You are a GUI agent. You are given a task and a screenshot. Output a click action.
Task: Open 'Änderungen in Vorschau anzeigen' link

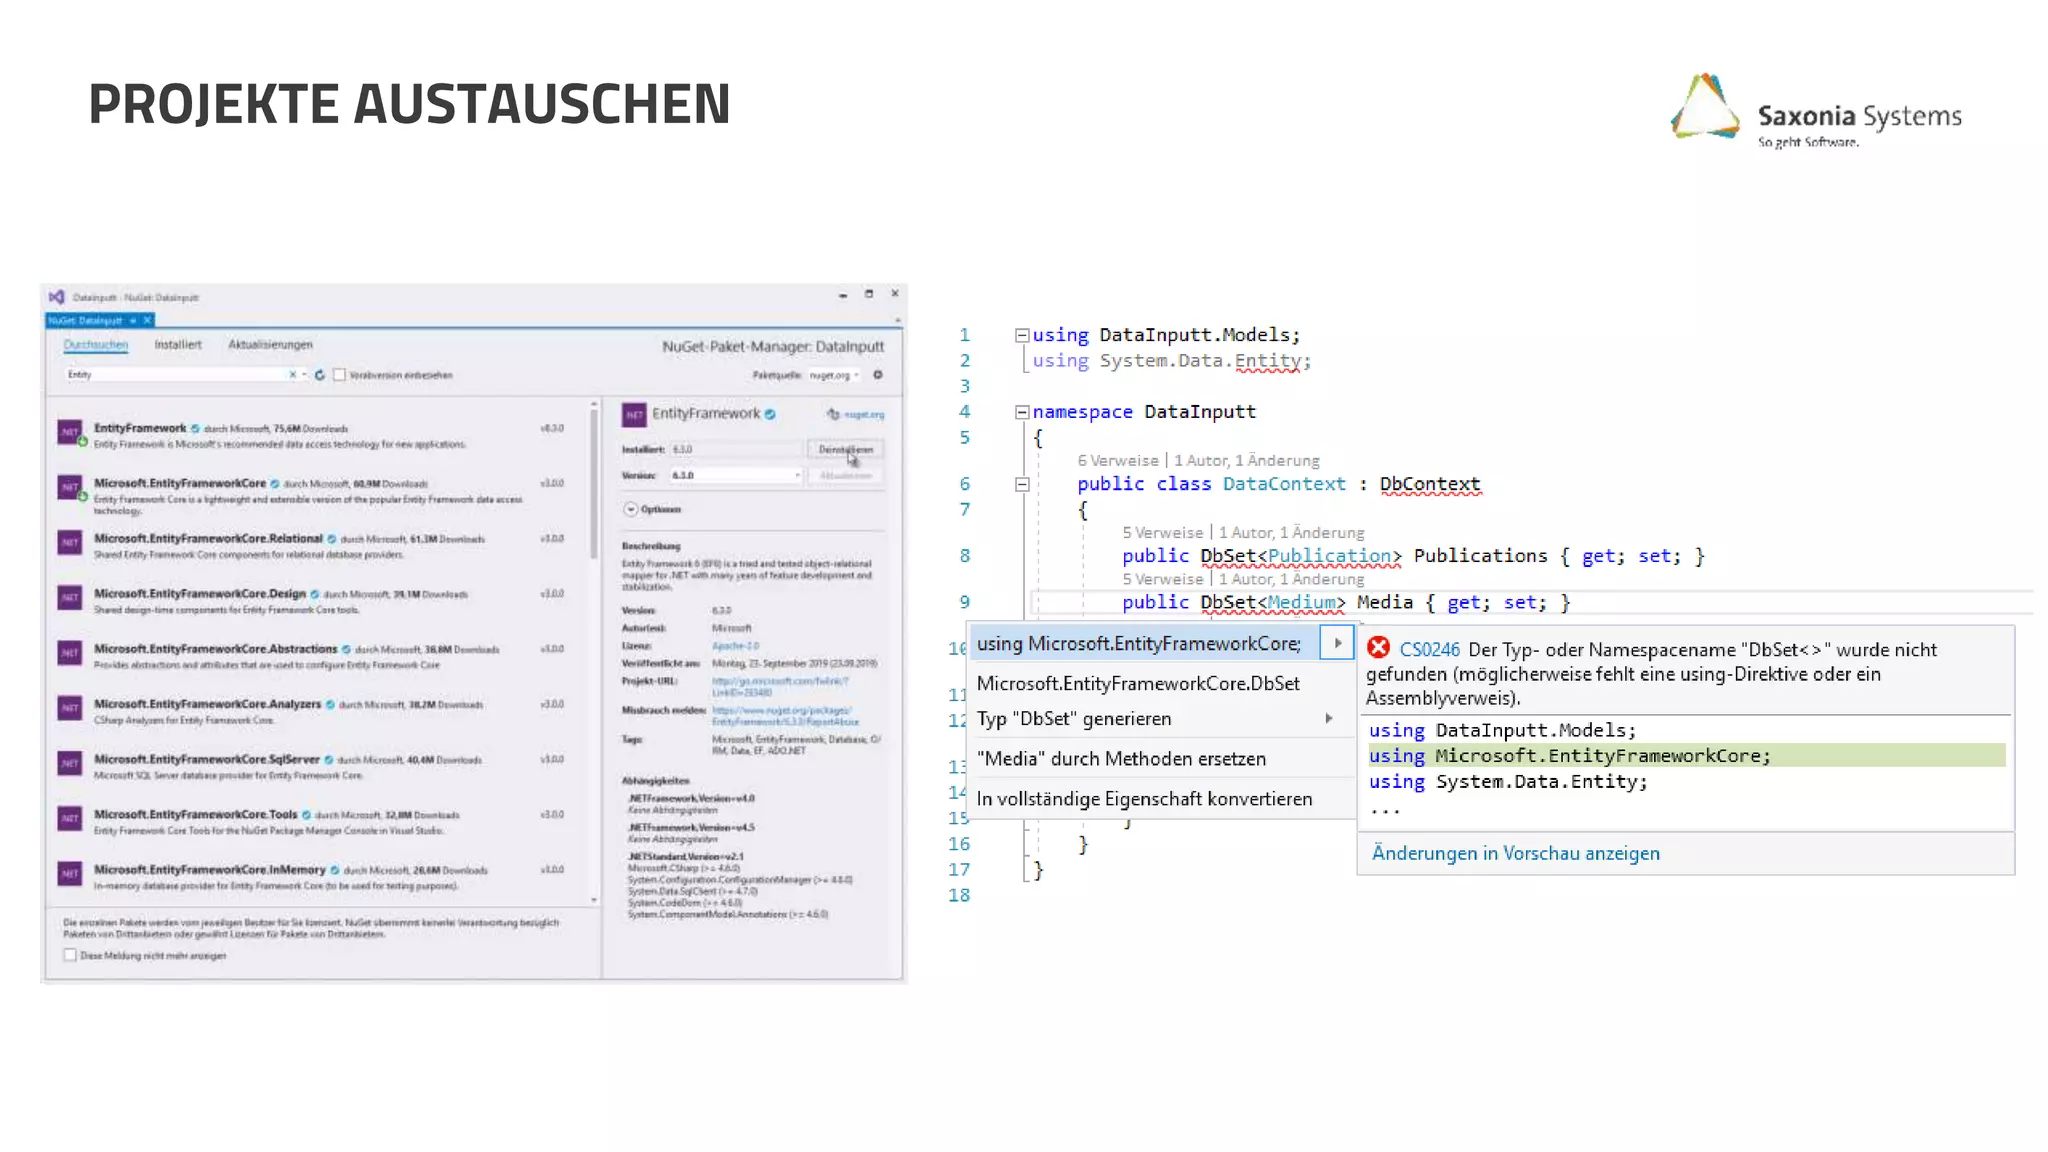pyautogui.click(x=1515, y=853)
